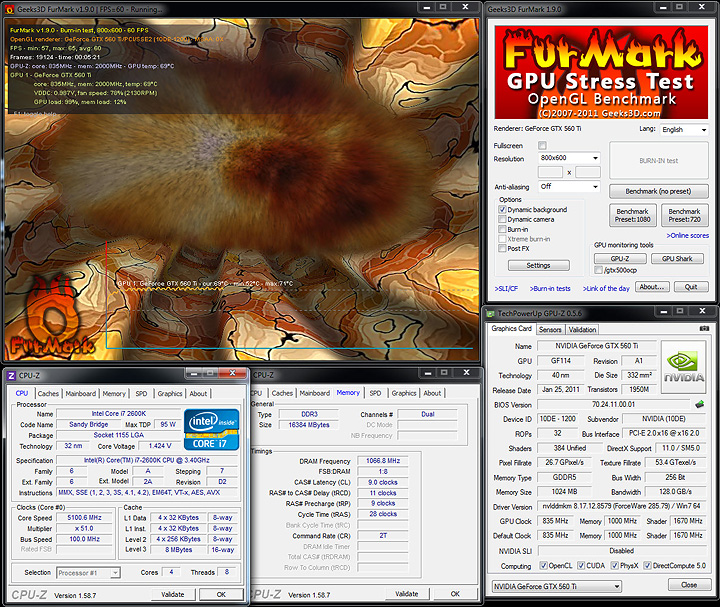
Task: Open SPD tab in left CPU-Z window
Action: coord(141,393)
